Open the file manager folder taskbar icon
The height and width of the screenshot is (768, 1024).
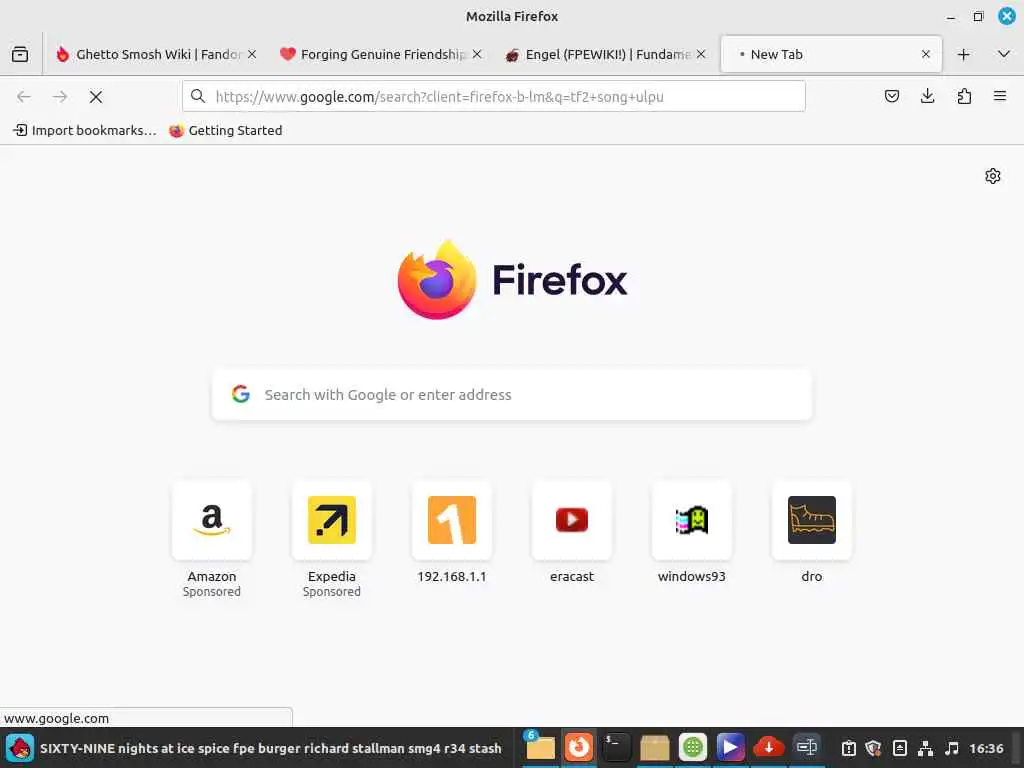coord(540,748)
